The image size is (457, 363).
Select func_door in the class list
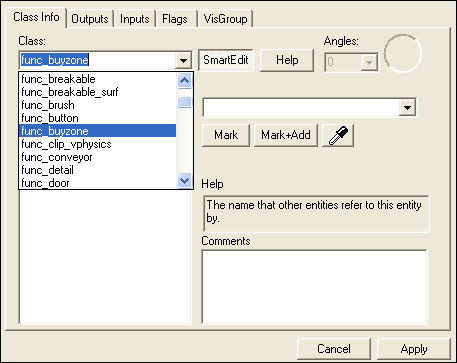[98, 183]
